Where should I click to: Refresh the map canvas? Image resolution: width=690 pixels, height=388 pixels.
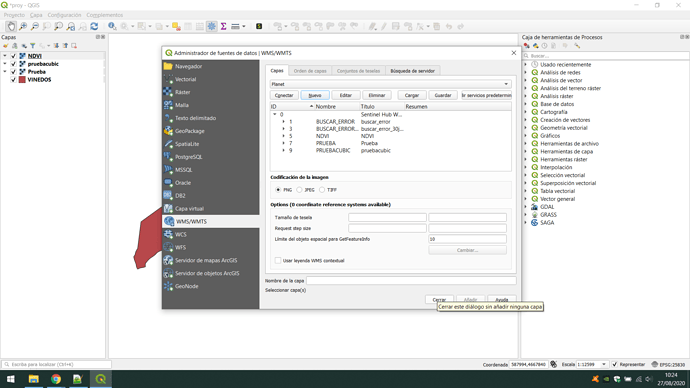[94, 26]
